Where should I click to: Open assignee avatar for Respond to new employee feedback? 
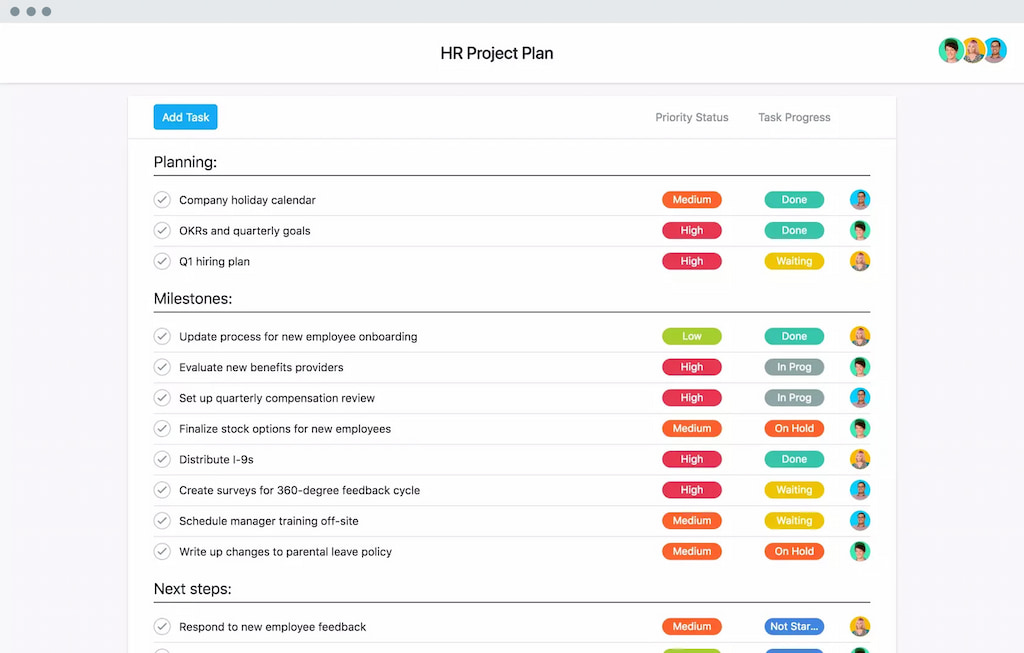pyautogui.click(x=860, y=626)
